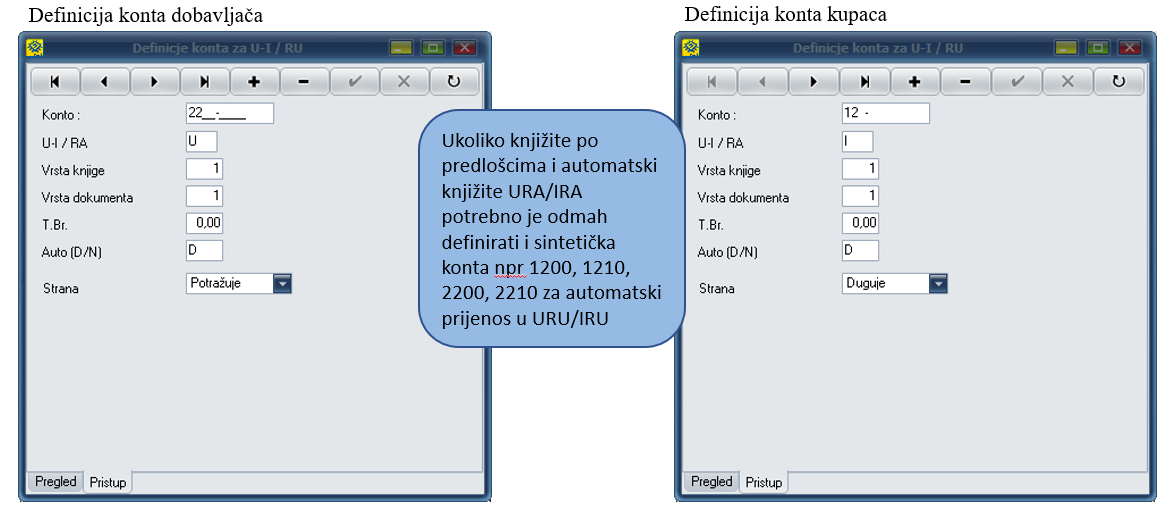
Task: Click Auto (D/N) field in supplier window
Action: [x=204, y=251]
